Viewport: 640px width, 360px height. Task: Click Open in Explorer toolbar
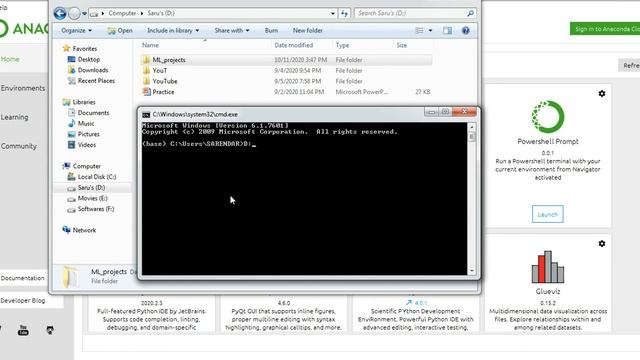[x=120, y=31]
